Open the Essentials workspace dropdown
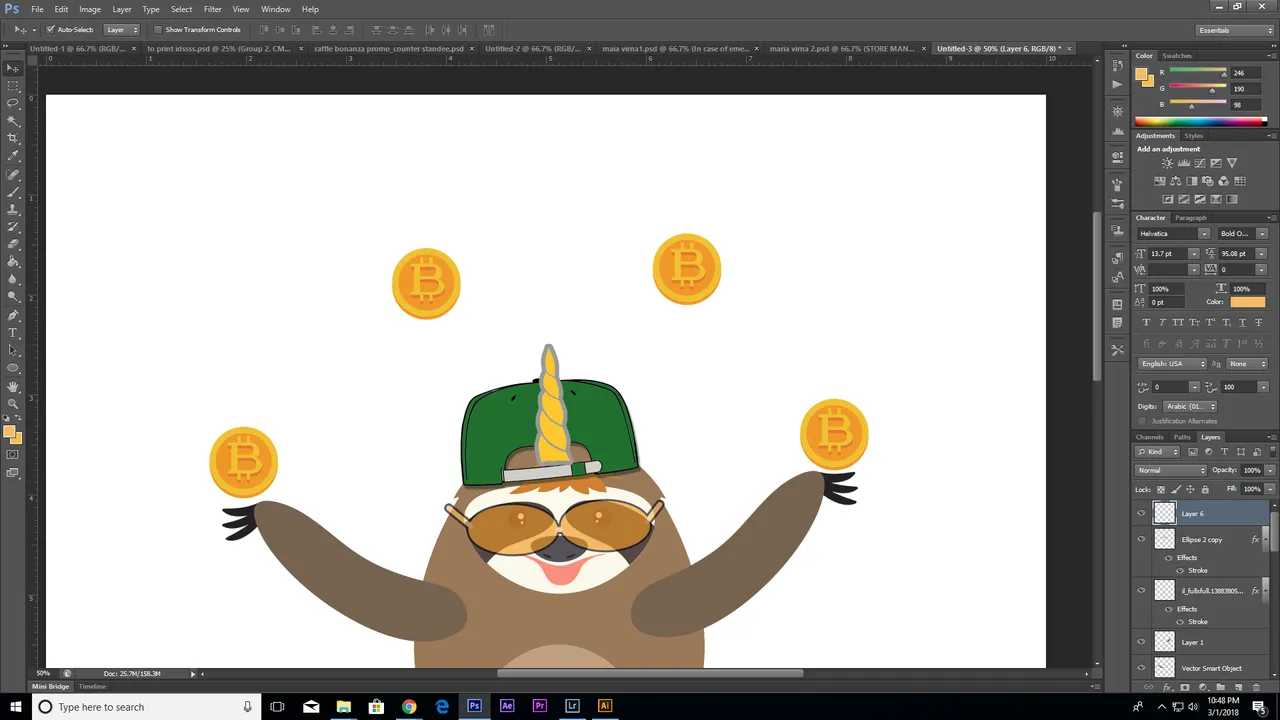This screenshot has height=720, width=1280. click(x=1236, y=30)
